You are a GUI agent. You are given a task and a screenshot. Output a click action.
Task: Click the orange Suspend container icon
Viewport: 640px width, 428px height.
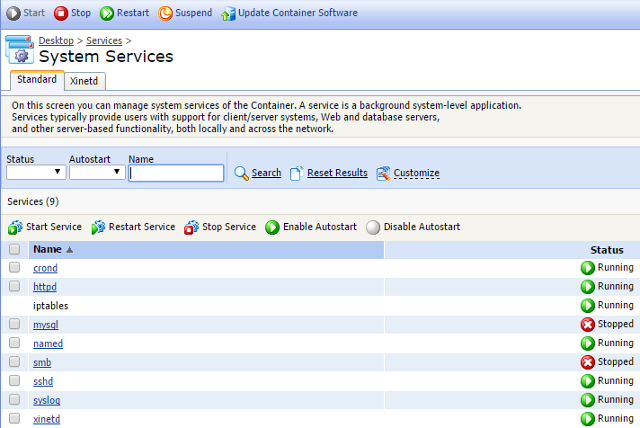tap(165, 13)
